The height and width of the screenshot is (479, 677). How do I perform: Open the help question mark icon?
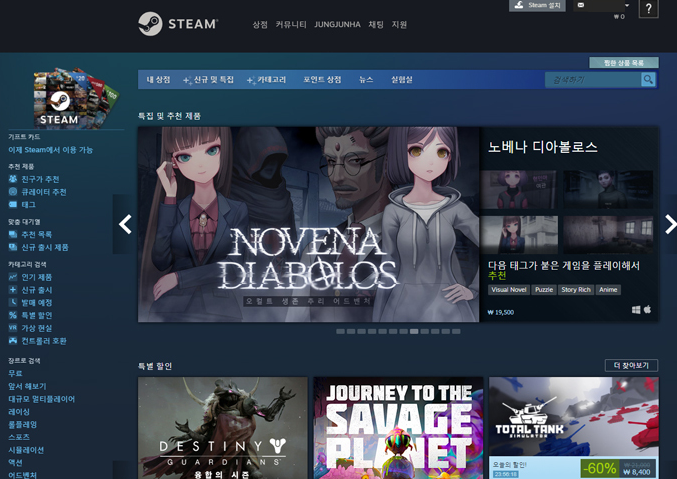pos(649,8)
